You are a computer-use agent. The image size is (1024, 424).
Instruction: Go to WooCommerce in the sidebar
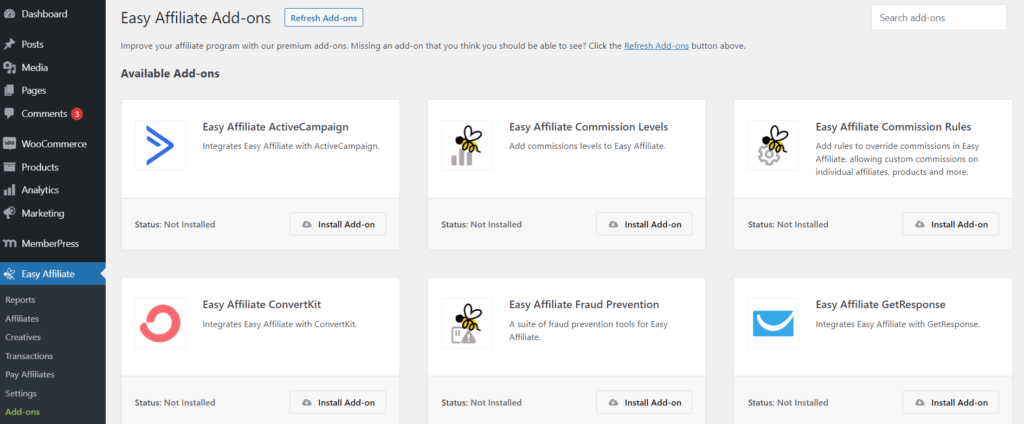pyautogui.click(x=53, y=144)
